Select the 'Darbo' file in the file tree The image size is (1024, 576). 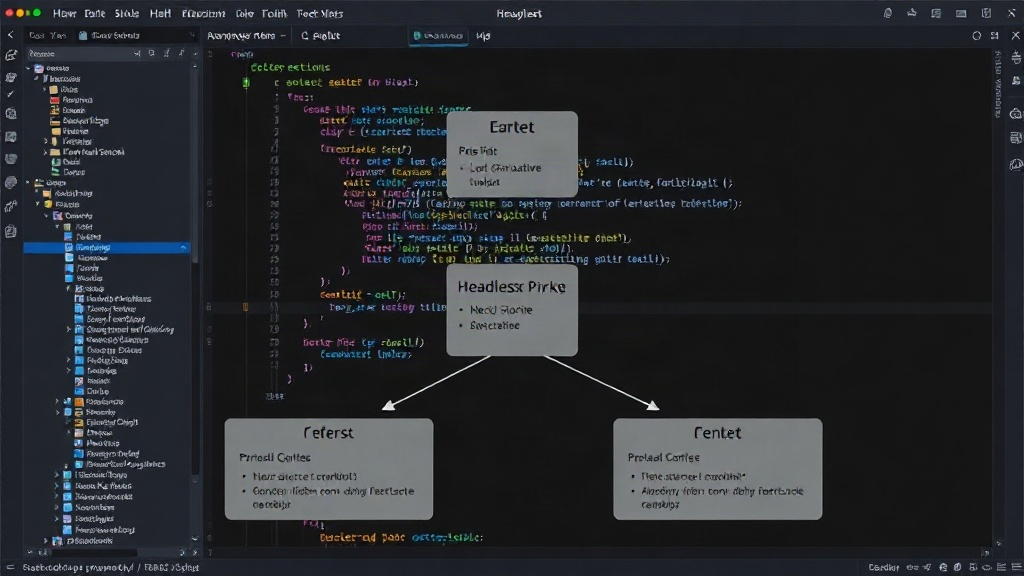(x=91, y=391)
